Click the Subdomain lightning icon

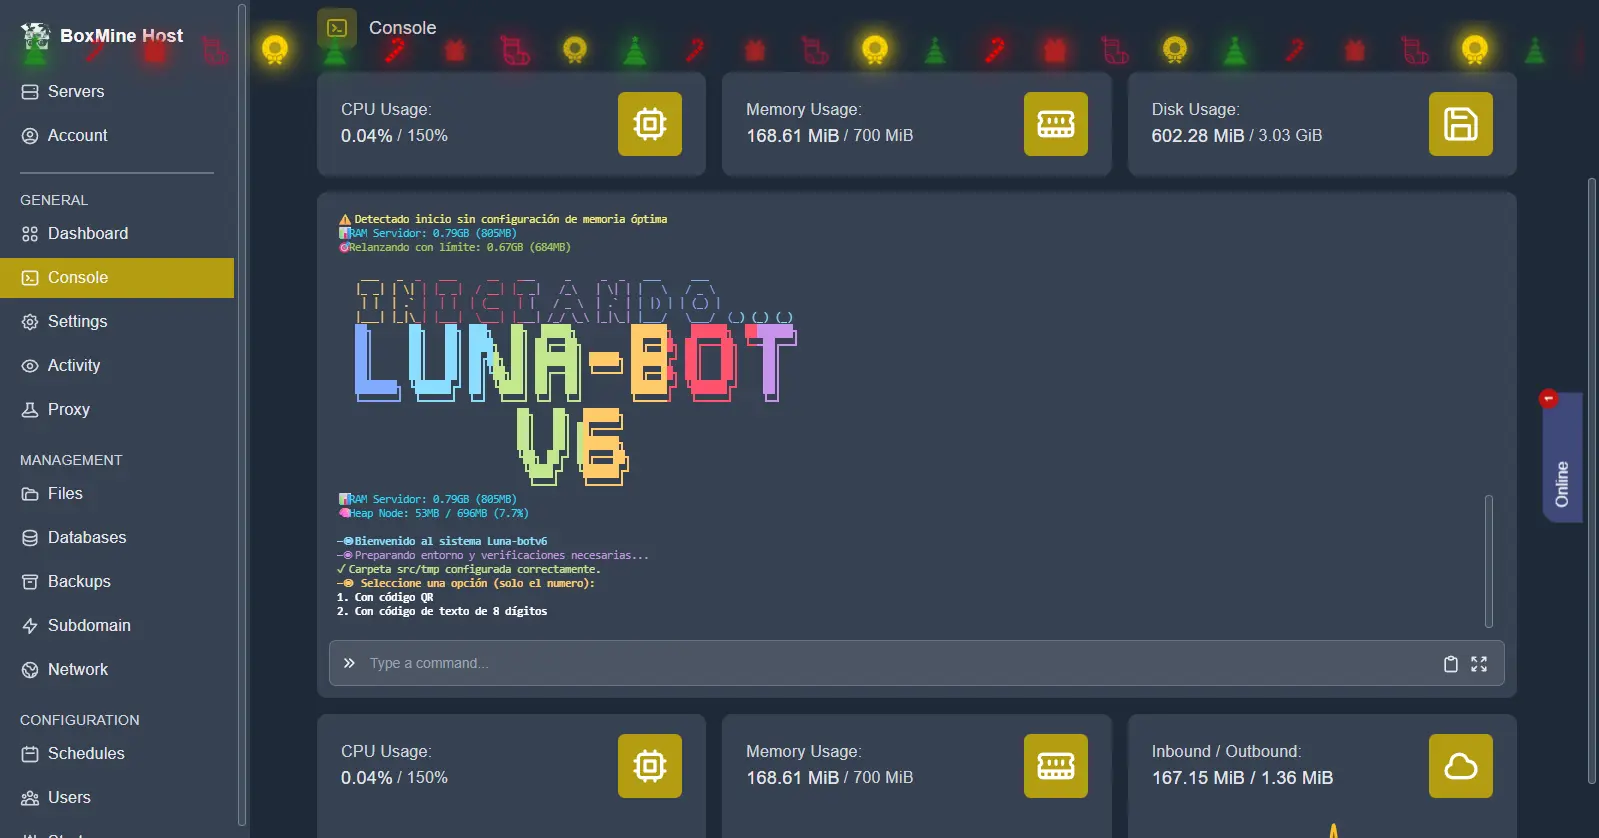point(30,625)
